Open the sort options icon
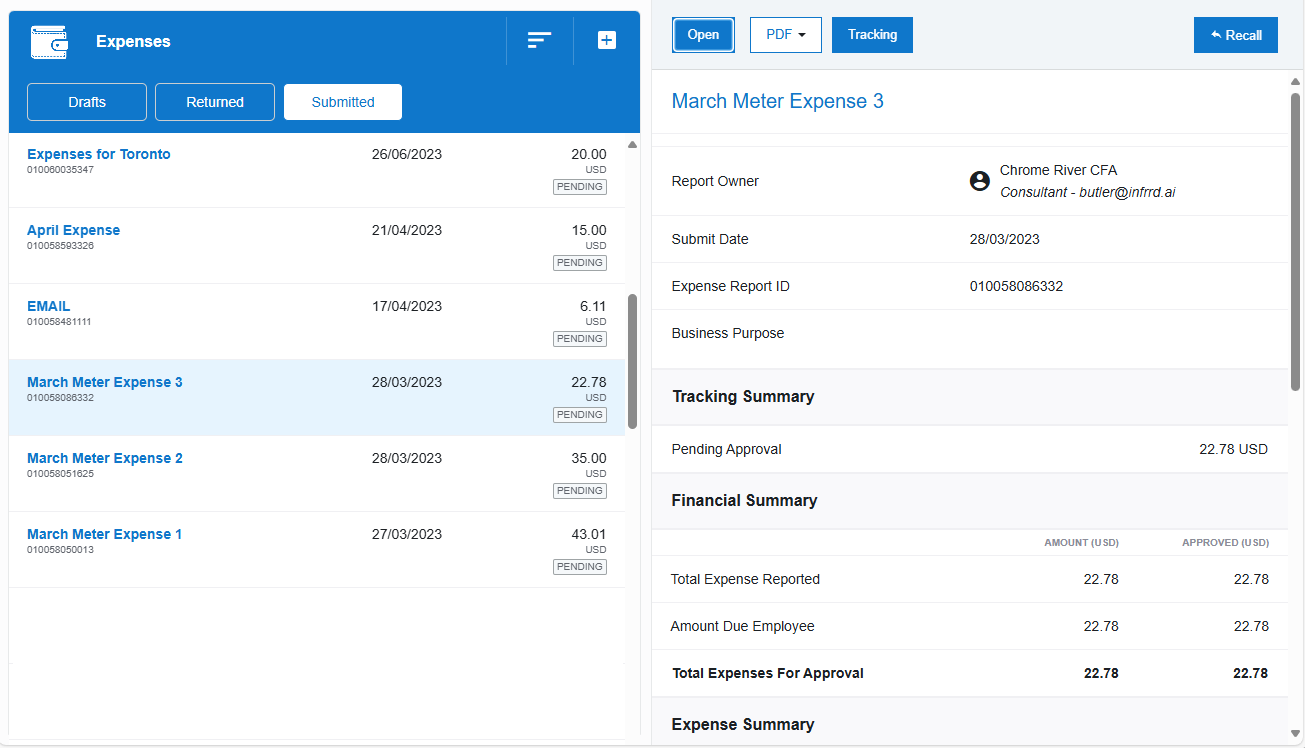Viewport: 1305px width, 748px height. 539,41
